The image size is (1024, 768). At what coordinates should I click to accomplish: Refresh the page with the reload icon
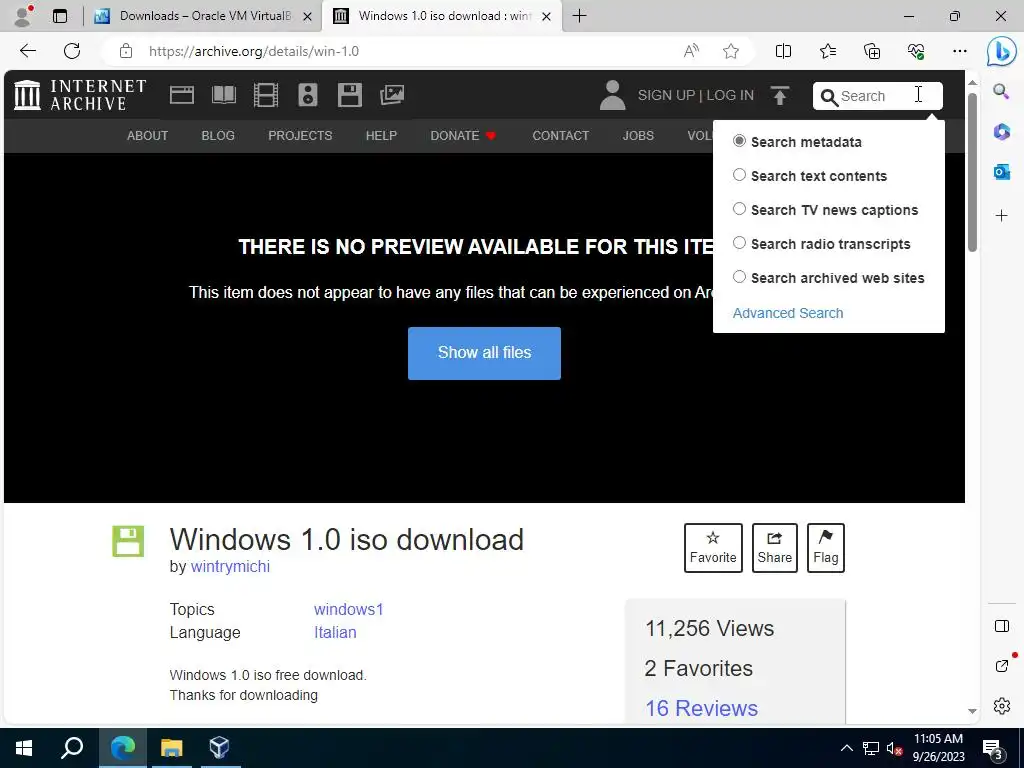(x=72, y=51)
